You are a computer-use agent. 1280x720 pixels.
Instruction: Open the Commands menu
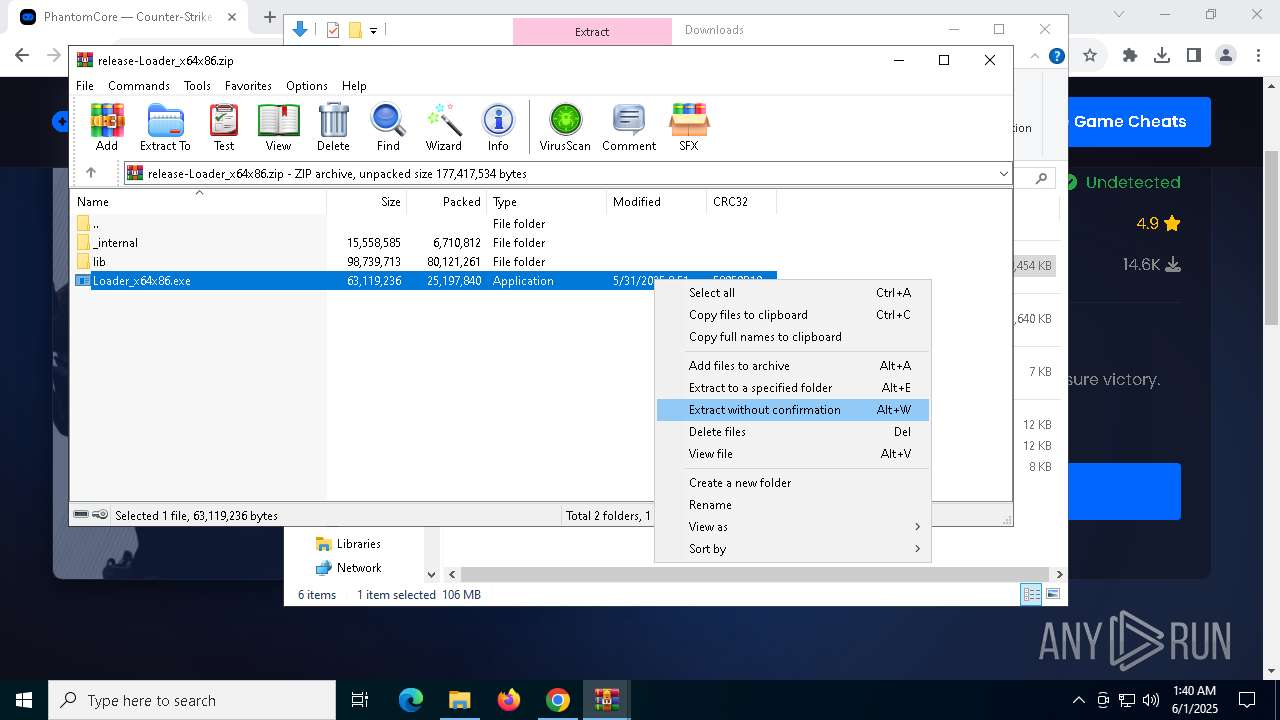point(139,86)
